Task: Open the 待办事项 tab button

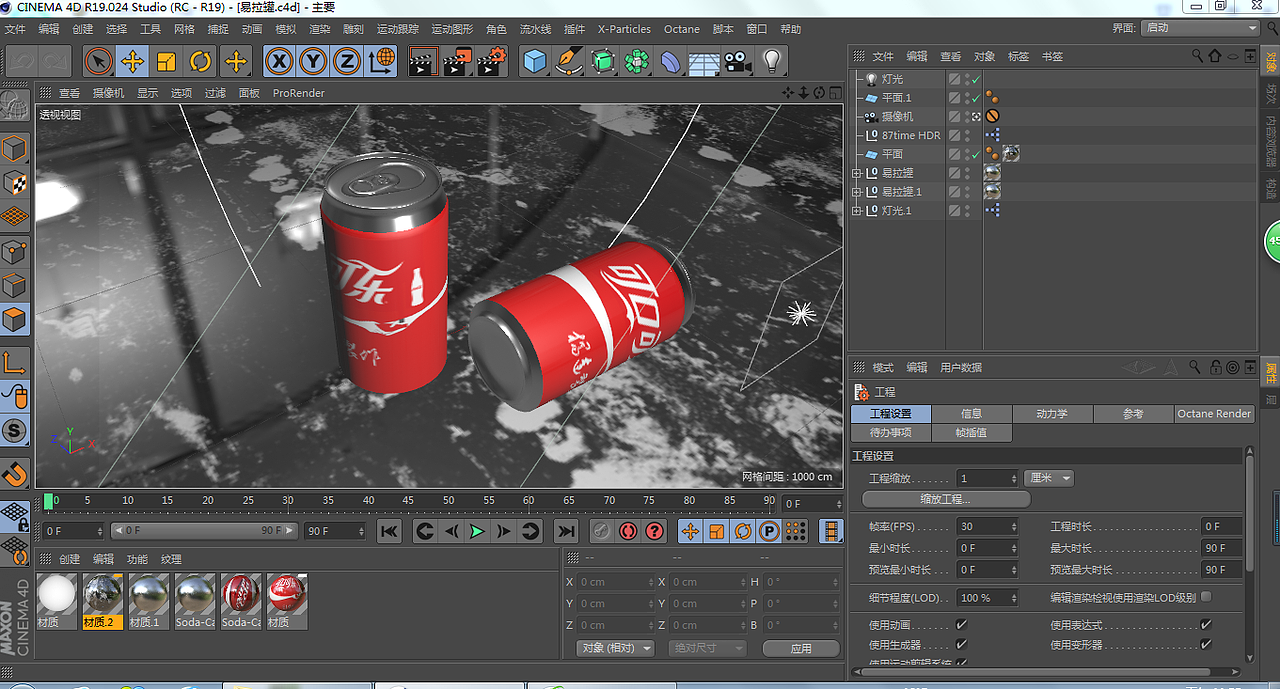Action: [890, 432]
